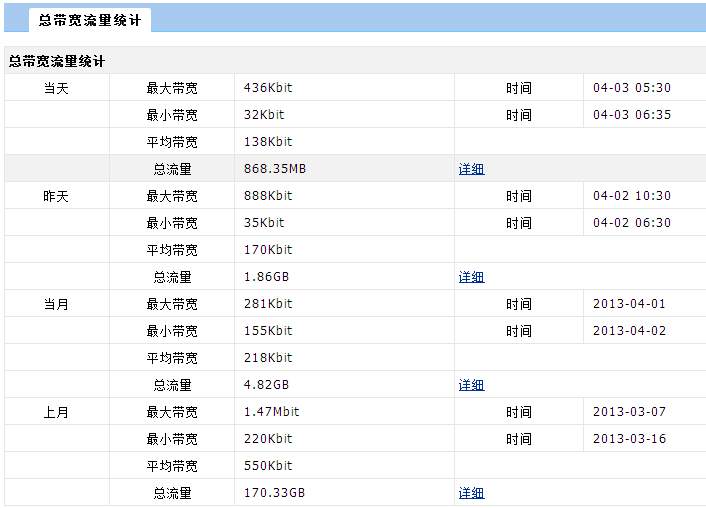
Task: Open 详细 link for last month's 170.33GB
Action: 471,493
